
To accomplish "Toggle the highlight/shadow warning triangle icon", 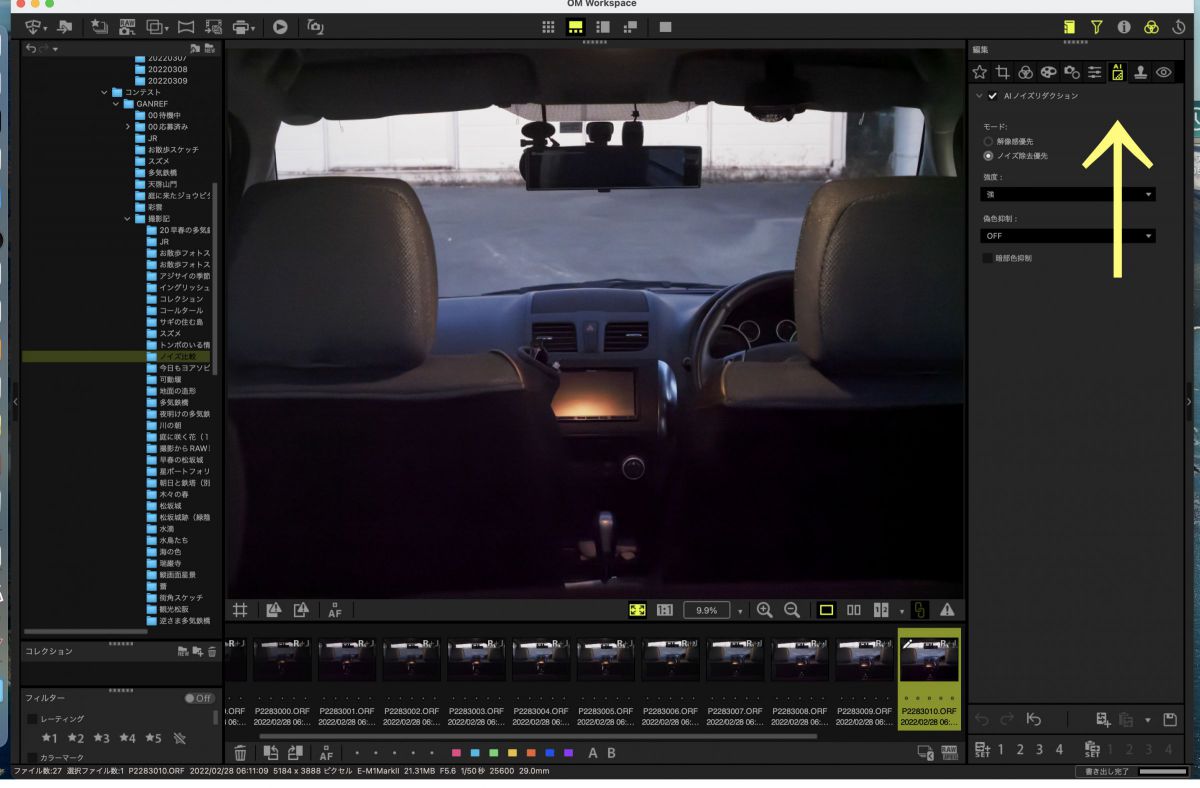I will 946,610.
